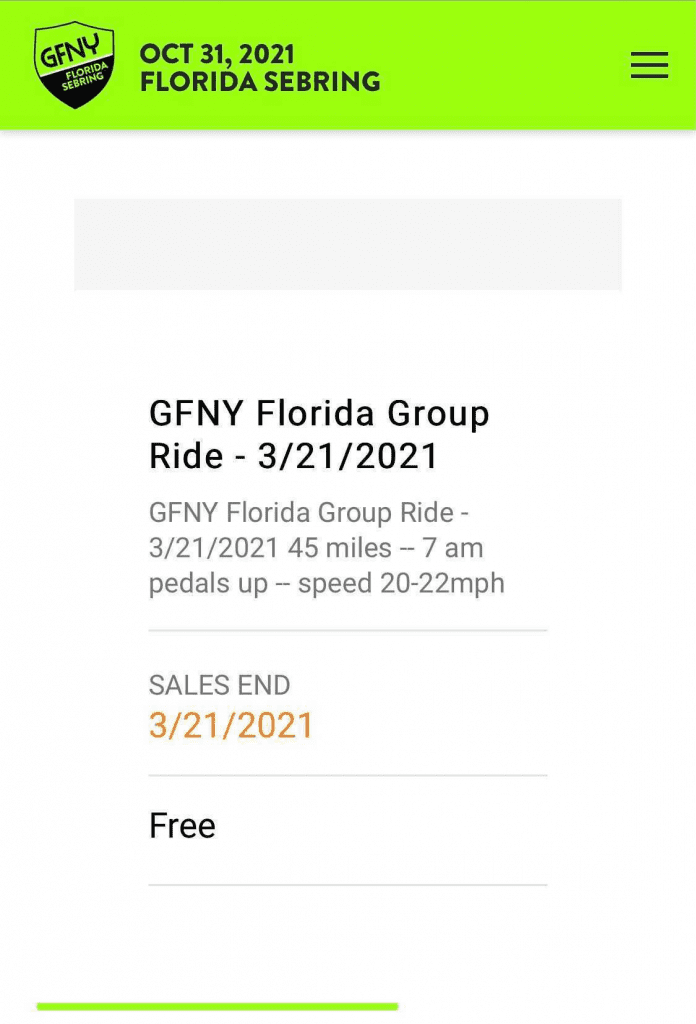Select the Free ticket price
Viewport: 696px width, 1024px height.
182,825
